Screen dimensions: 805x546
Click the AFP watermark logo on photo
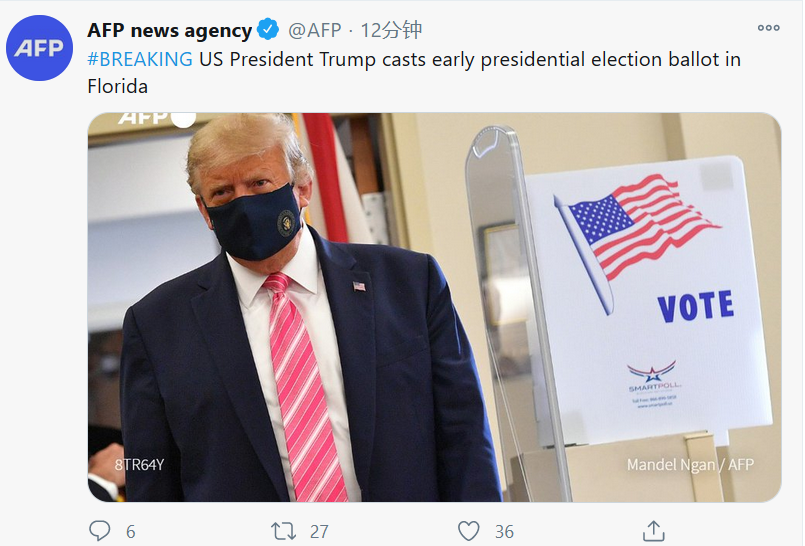tap(155, 117)
